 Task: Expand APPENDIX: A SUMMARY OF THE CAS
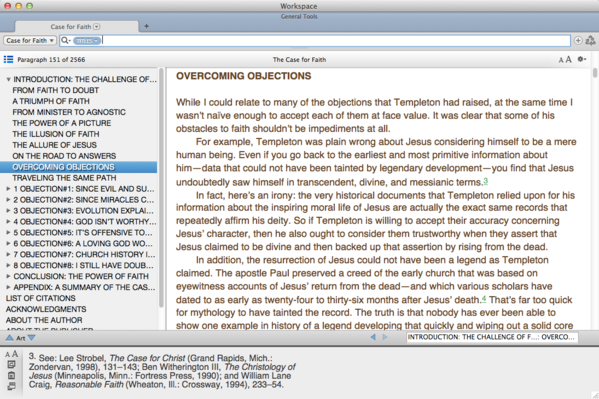point(8,287)
